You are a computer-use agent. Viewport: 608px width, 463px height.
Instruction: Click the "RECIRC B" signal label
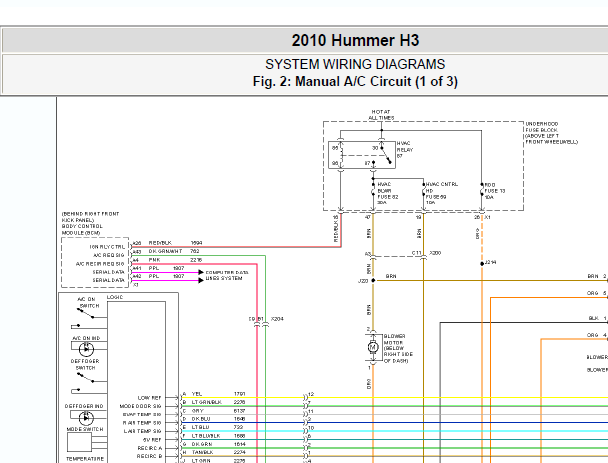point(149,456)
